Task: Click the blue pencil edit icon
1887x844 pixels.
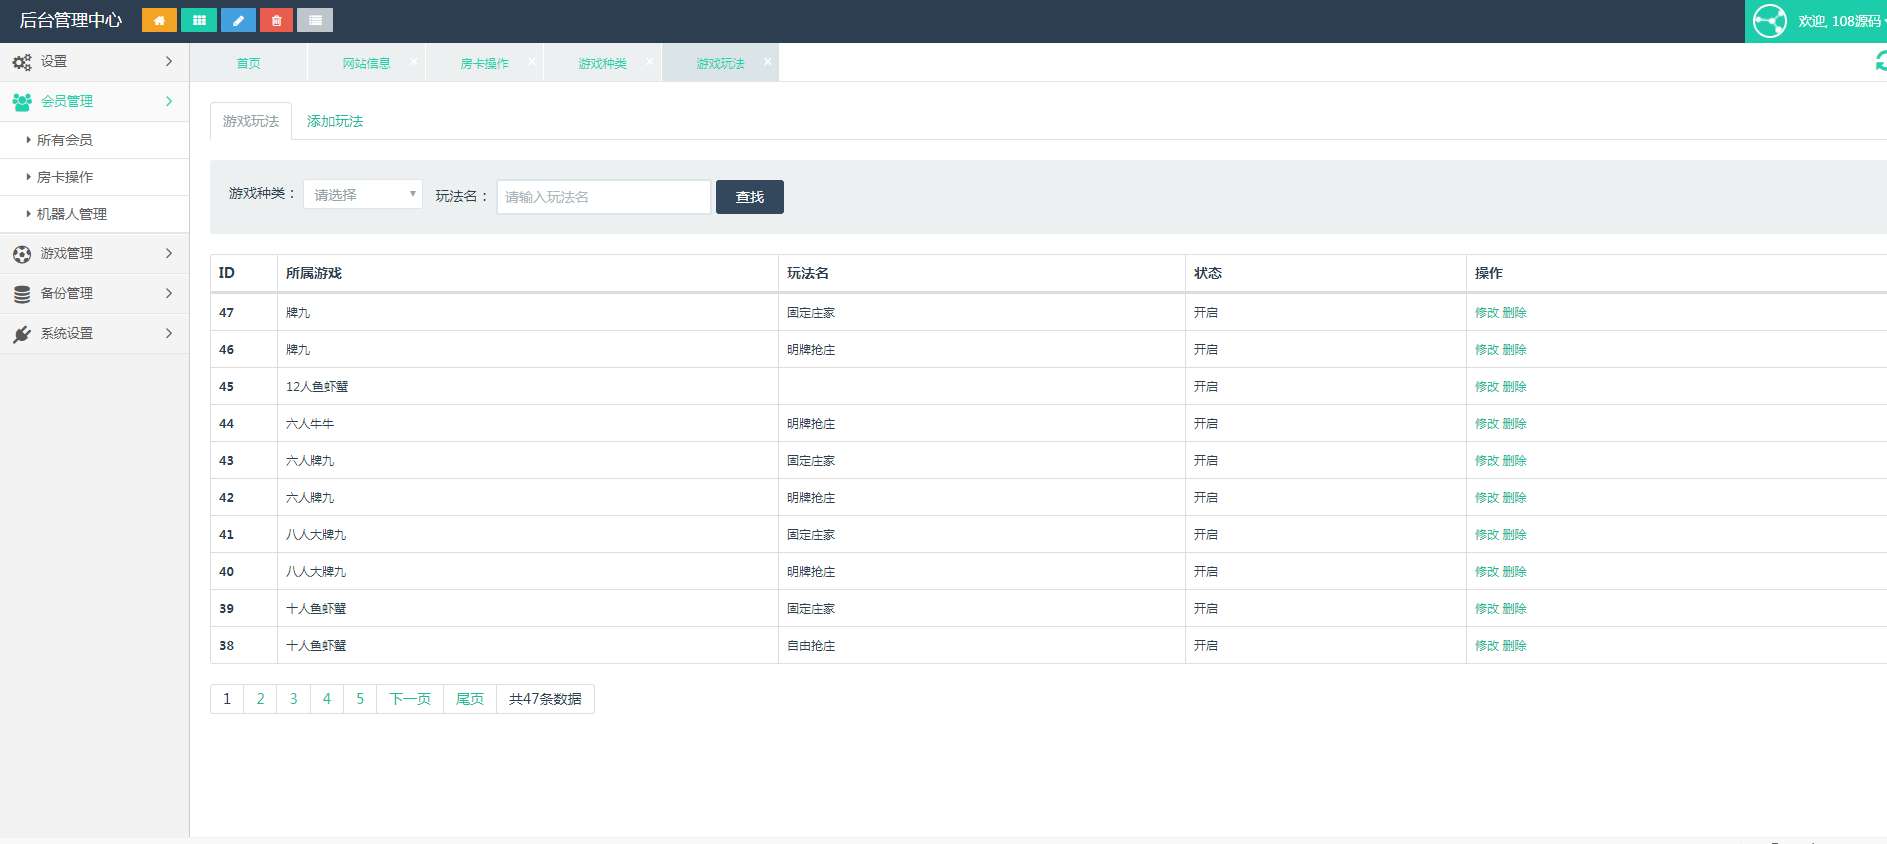Action: 238,20
